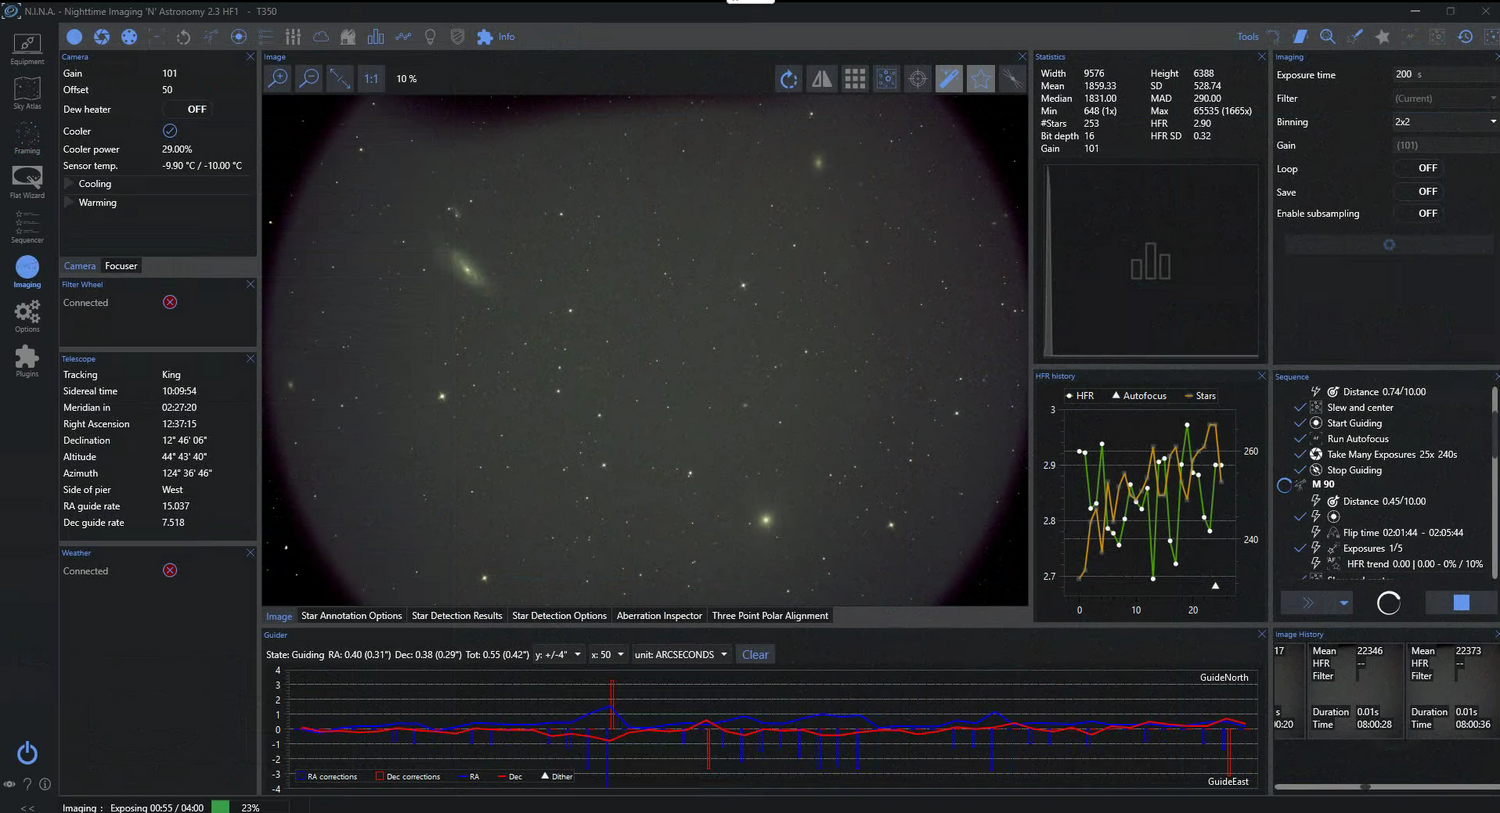1500x813 pixels.
Task: Open the Sky Atlas sidebar section
Action: (27, 93)
